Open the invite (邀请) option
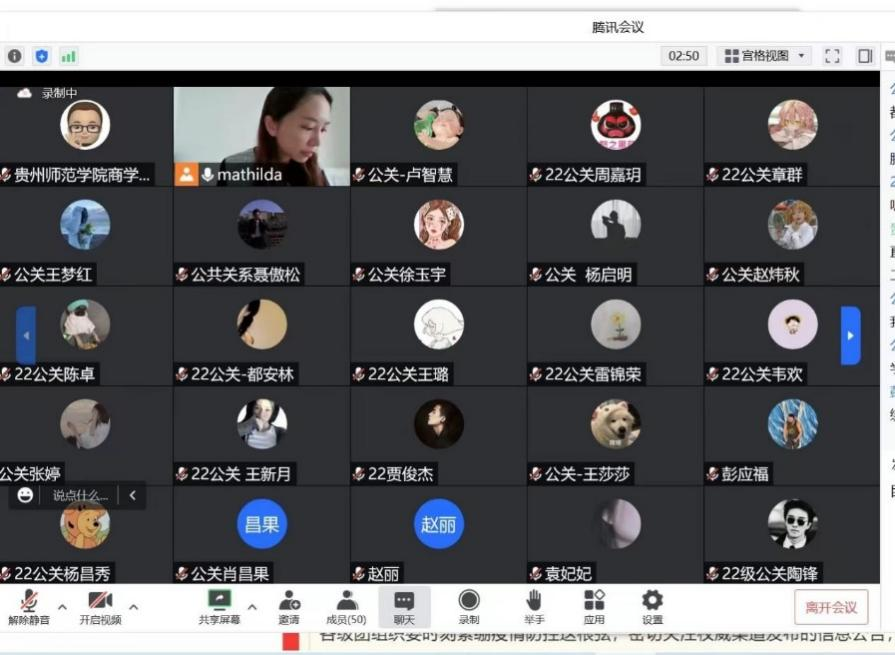 (289, 606)
